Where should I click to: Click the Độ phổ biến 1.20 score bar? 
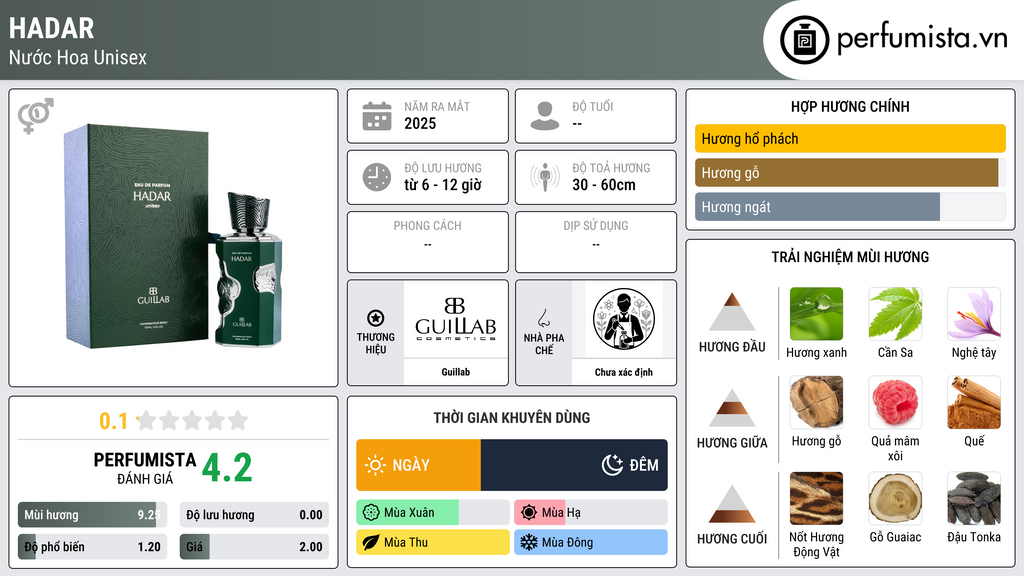pos(92,547)
